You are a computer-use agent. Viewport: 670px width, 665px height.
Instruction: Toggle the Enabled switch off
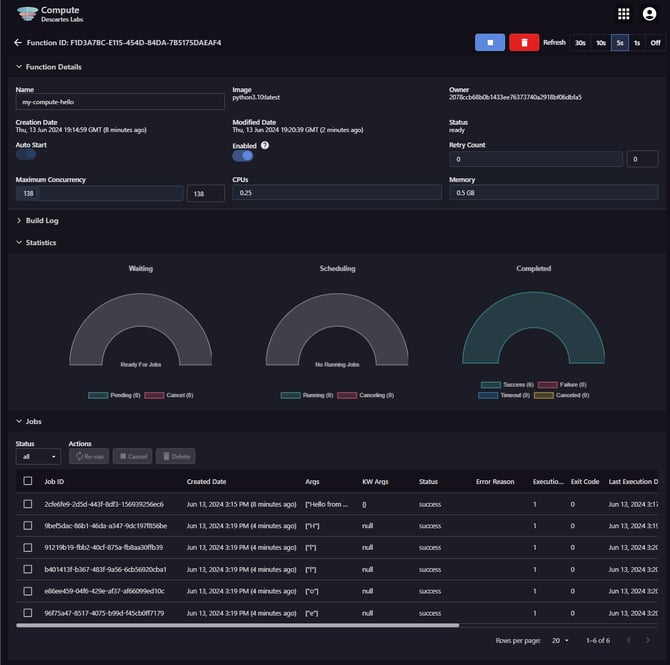243,155
